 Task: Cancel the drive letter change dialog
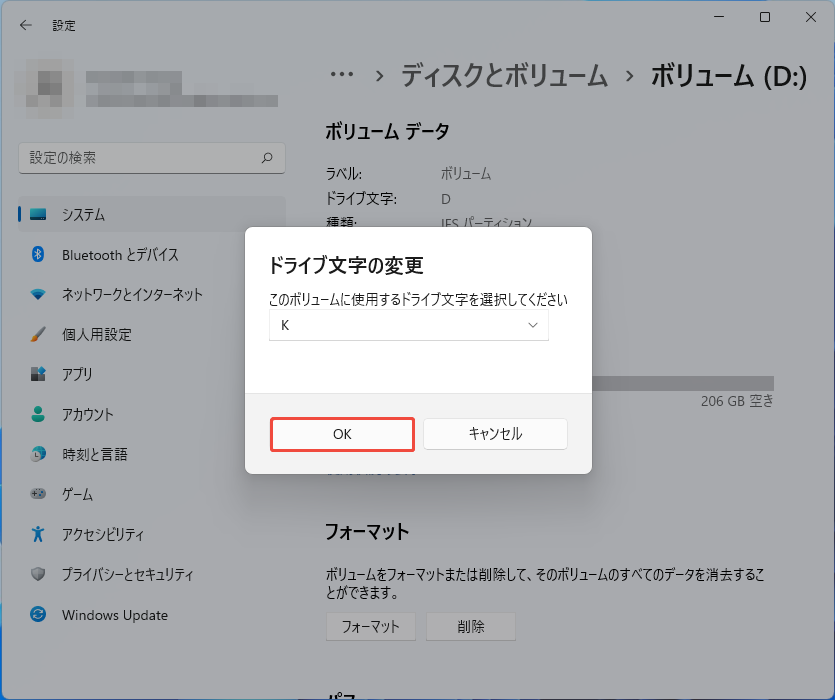coord(495,434)
